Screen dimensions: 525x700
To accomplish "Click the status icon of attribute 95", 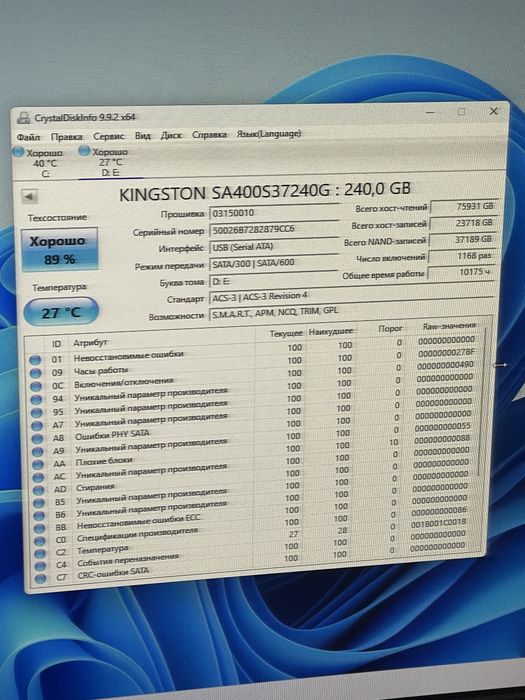I will tap(37, 412).
